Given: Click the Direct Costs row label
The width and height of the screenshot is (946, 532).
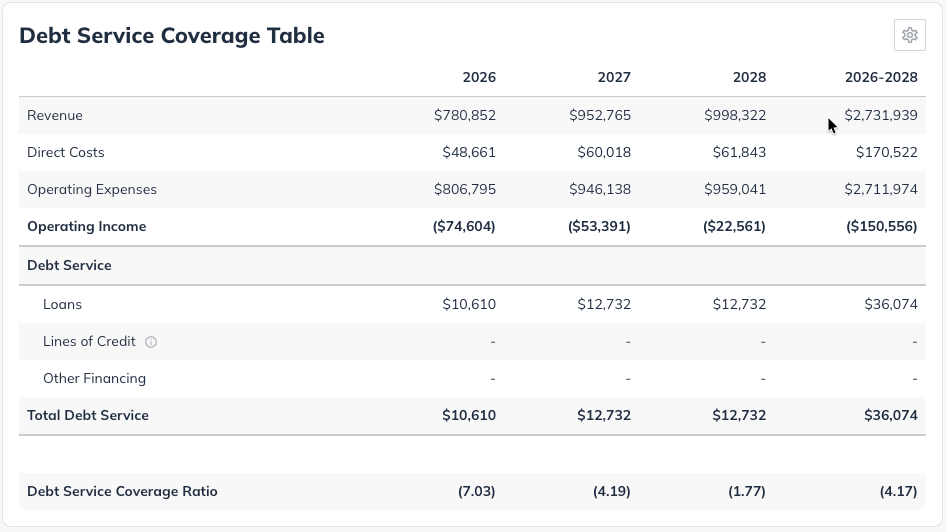Looking at the screenshot, I should [66, 152].
